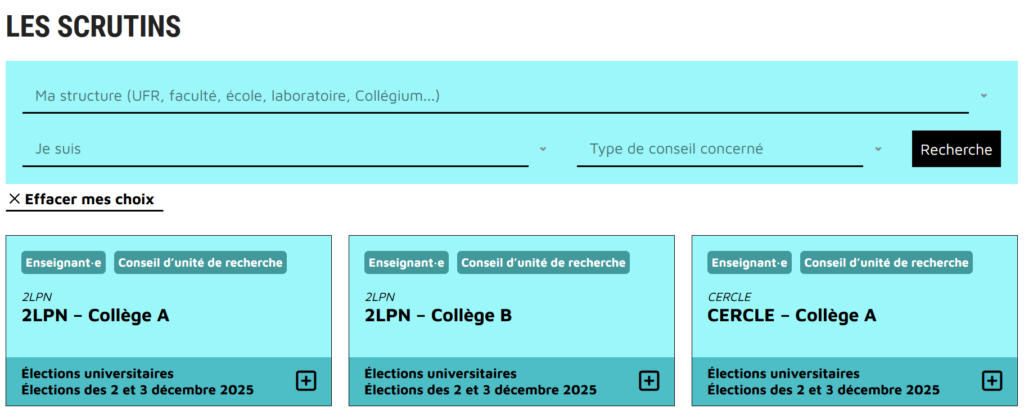Open the 2LPN – Collège B title
The image size is (1024, 409).
tap(438, 316)
